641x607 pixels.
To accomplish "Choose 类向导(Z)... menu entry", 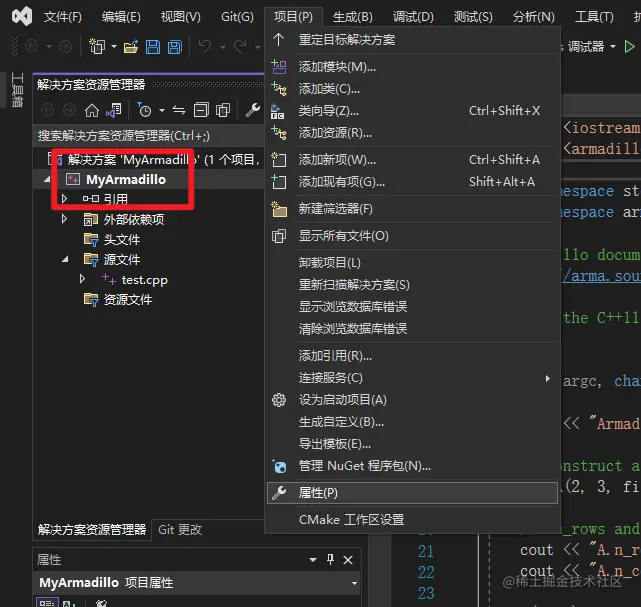I will 413,111.
